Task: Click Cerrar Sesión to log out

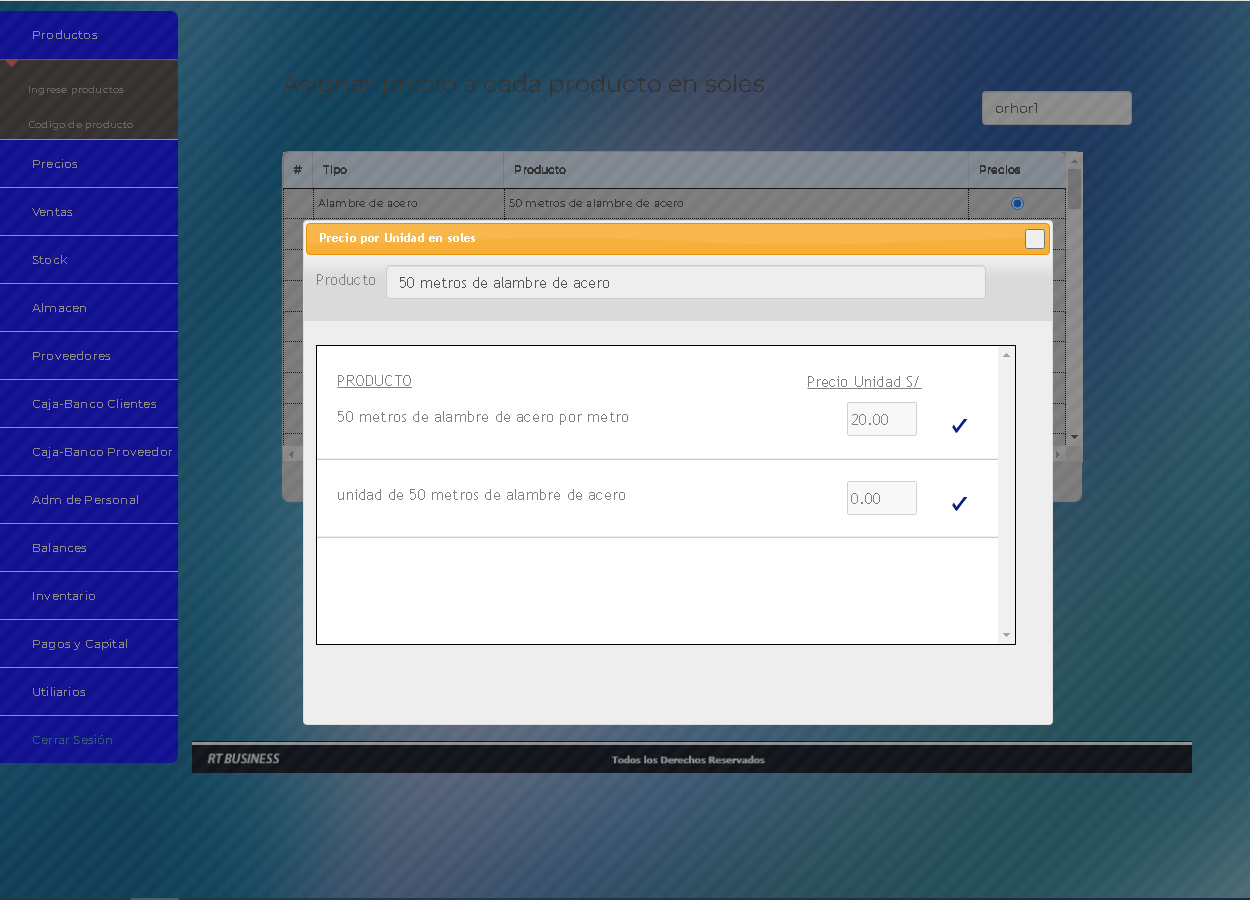Action: [x=72, y=740]
